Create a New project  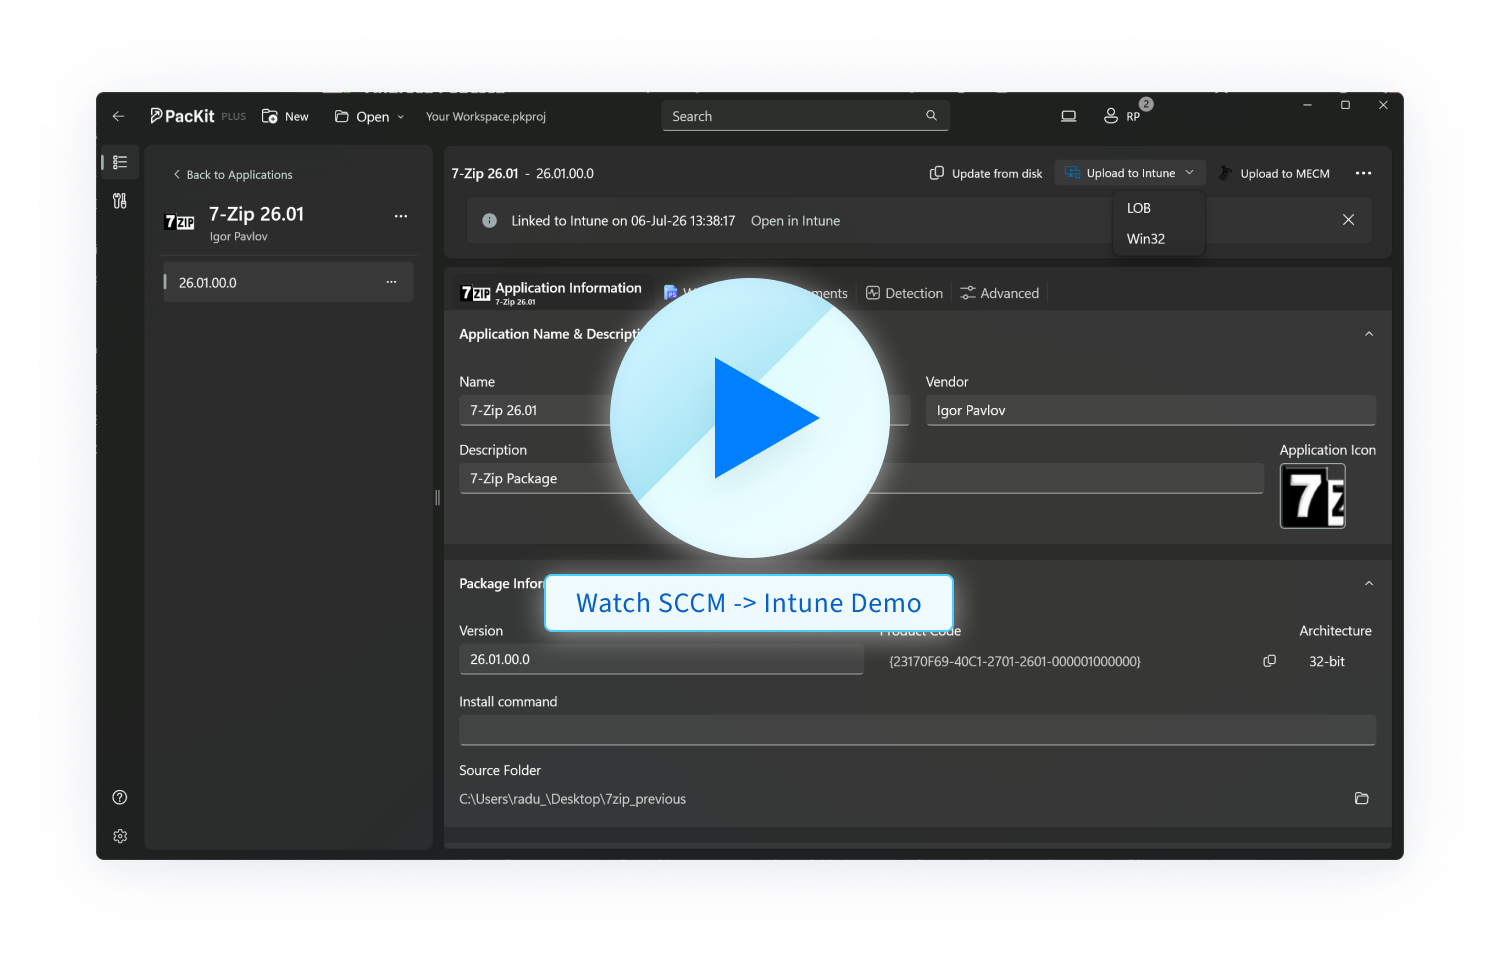click(x=285, y=116)
